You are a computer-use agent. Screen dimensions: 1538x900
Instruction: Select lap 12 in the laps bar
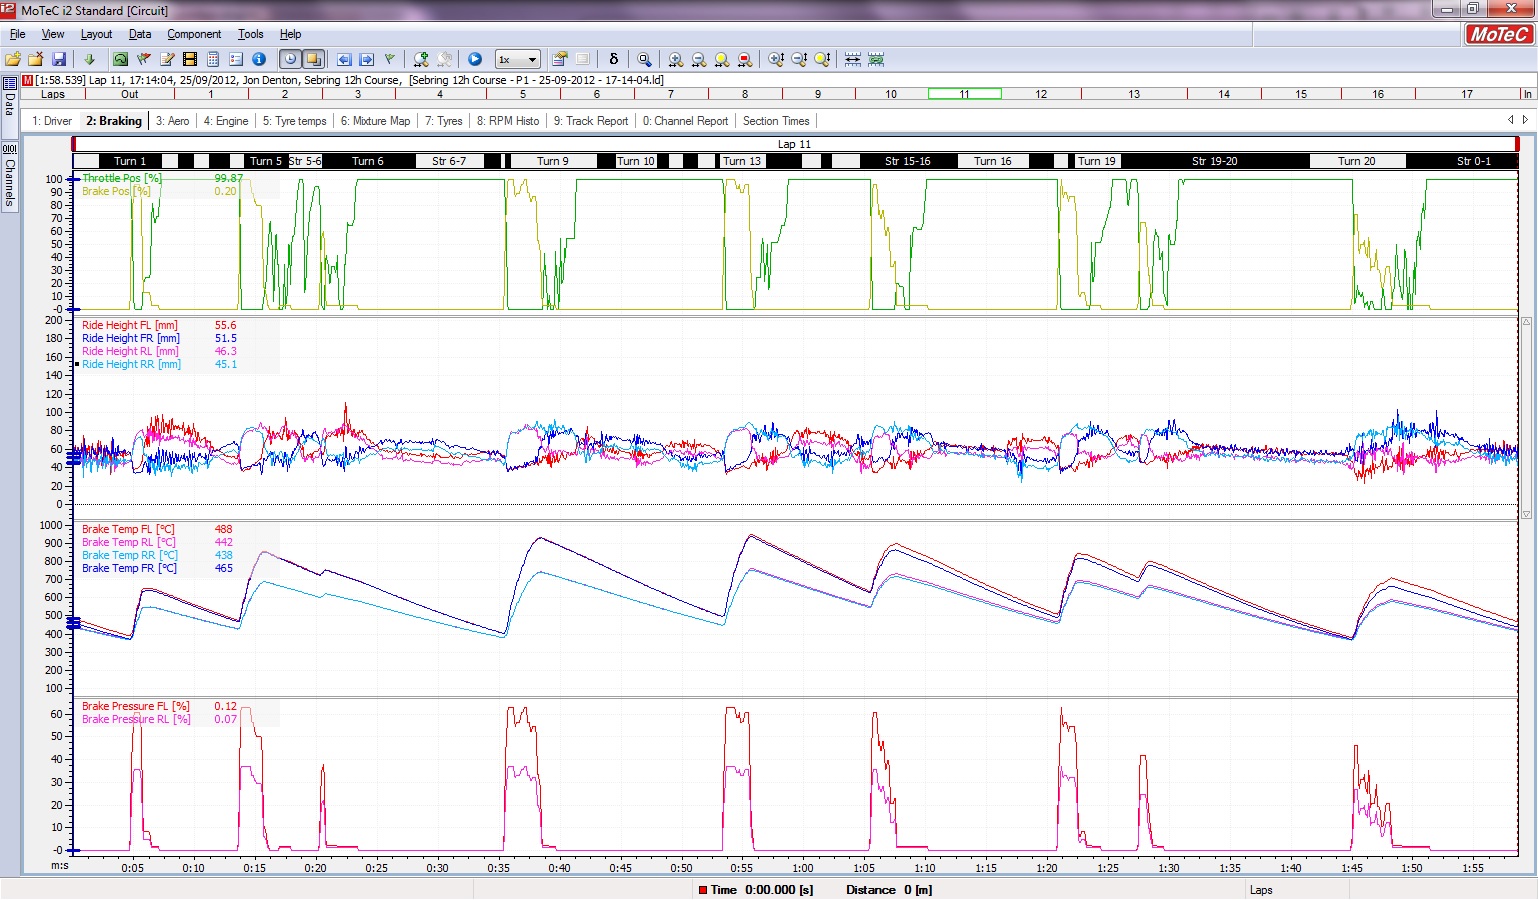pyautogui.click(x=1041, y=94)
